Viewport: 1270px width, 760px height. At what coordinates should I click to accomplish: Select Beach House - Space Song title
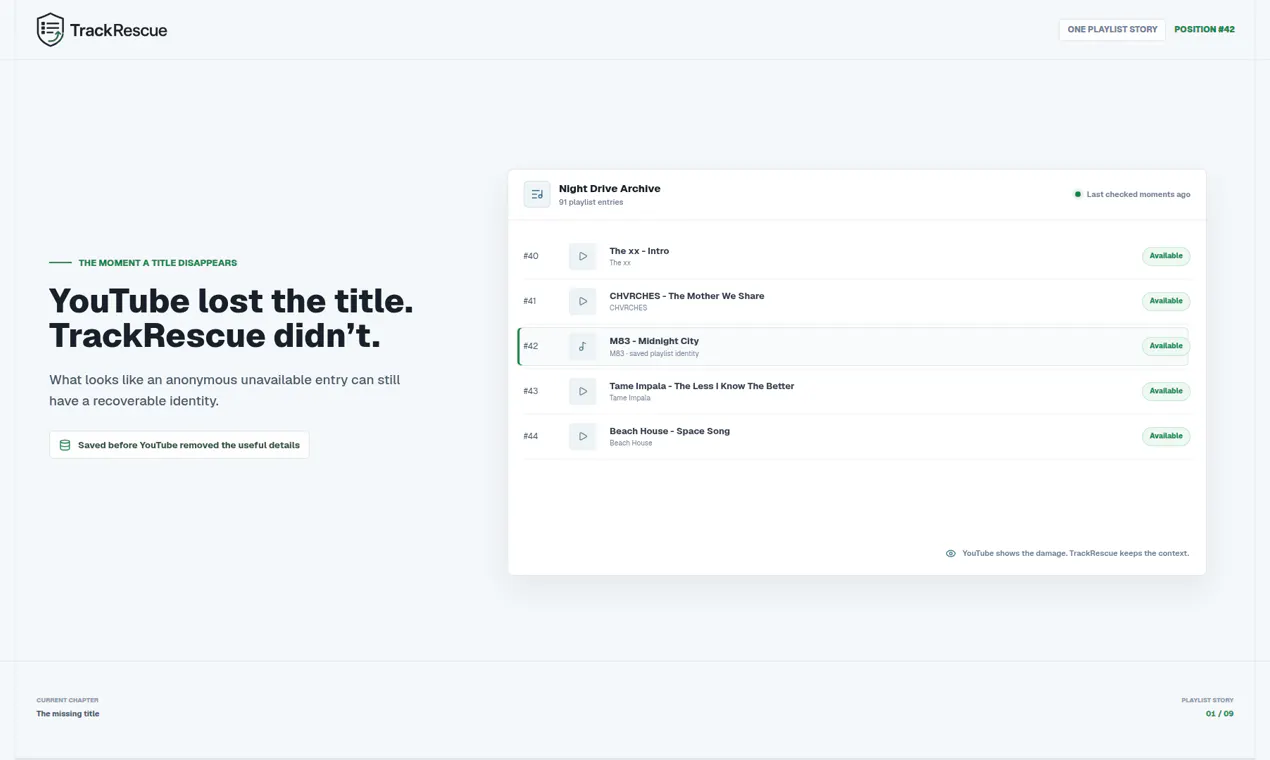tap(669, 431)
